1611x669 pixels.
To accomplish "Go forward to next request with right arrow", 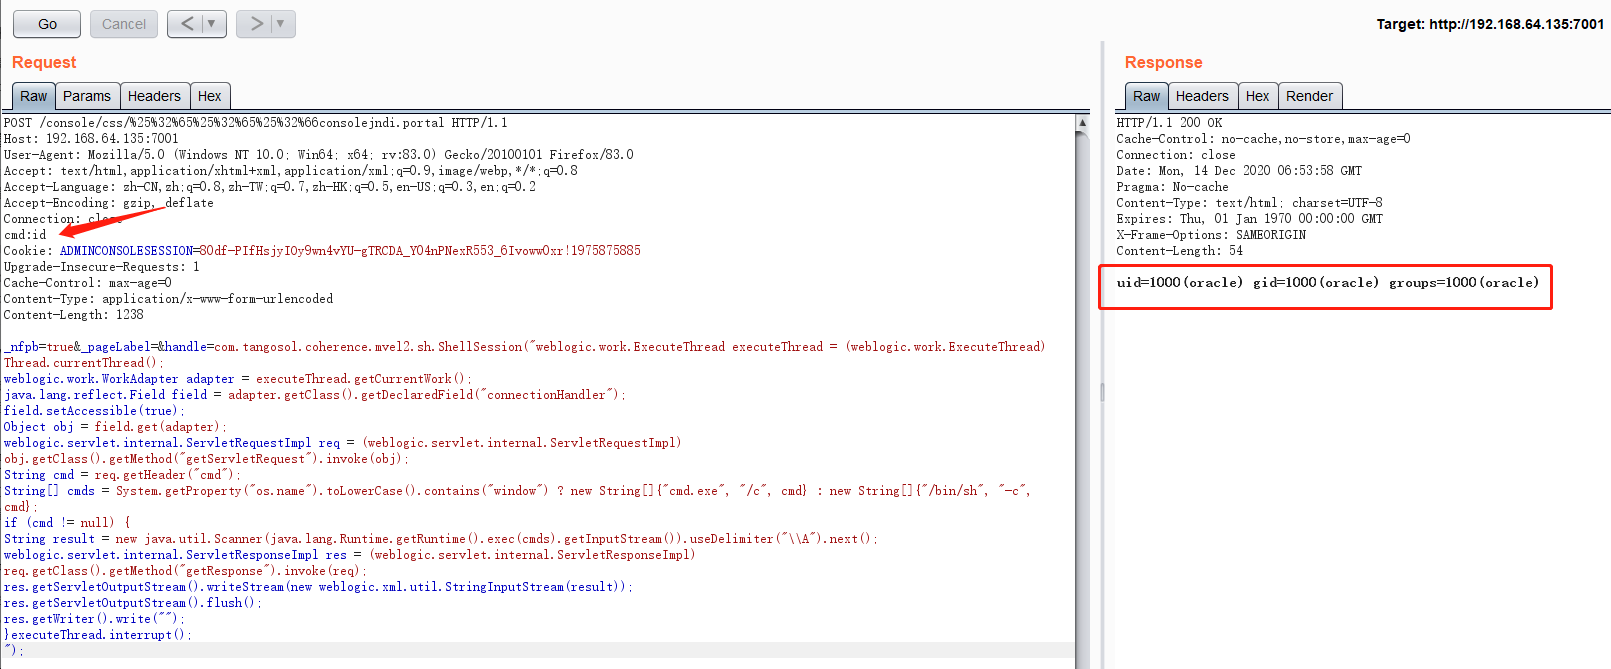I will (256, 23).
